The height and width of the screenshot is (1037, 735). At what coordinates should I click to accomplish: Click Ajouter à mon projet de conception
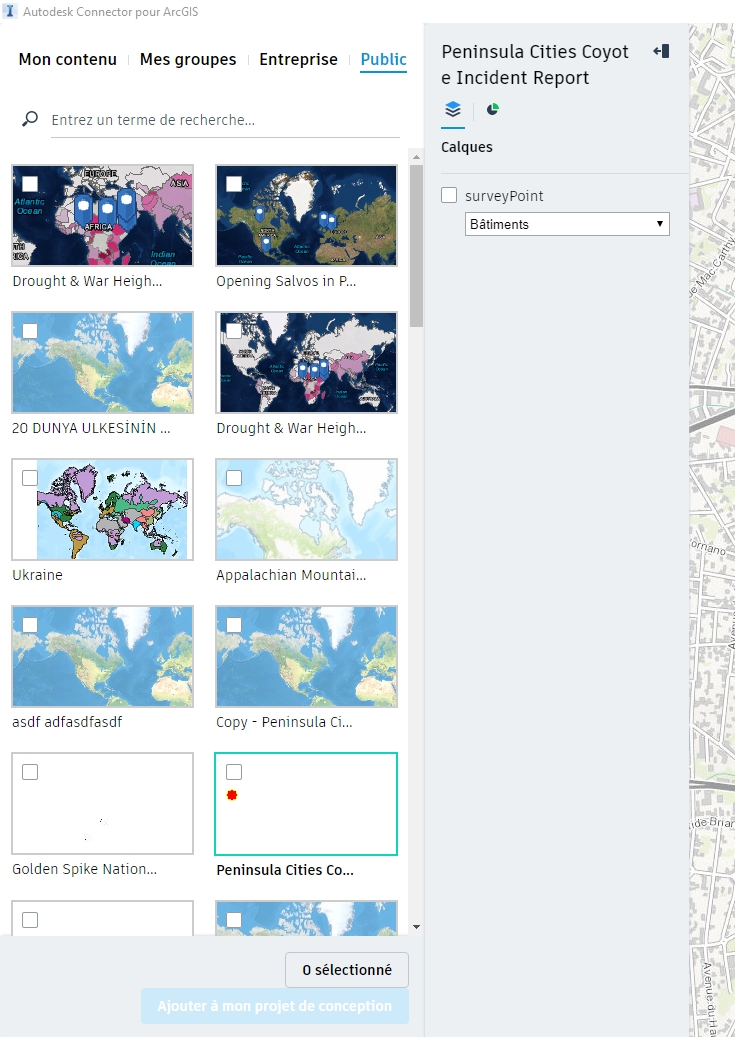275,1006
